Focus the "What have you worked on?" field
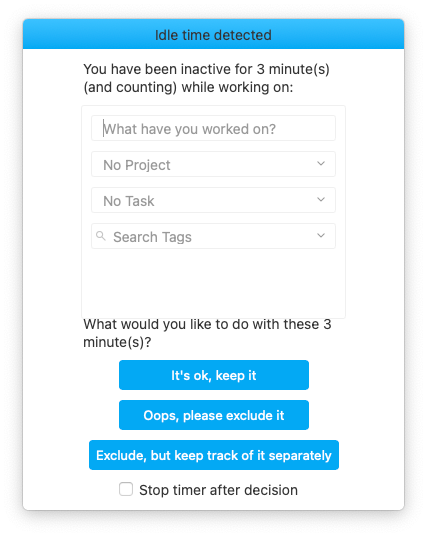This screenshot has width=427, height=537. [x=213, y=128]
